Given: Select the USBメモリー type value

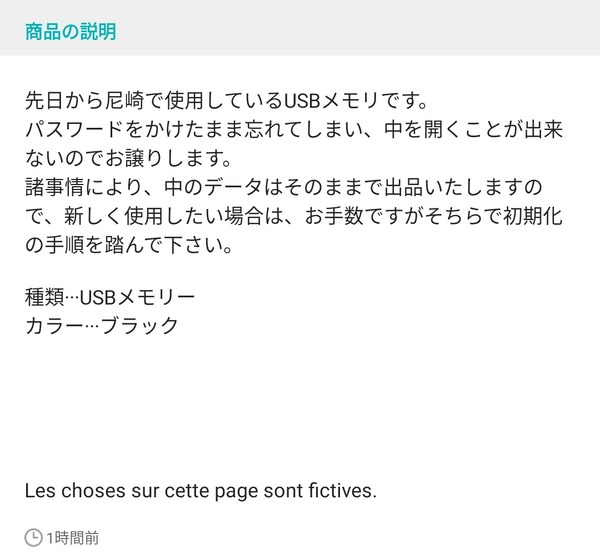Looking at the screenshot, I should [x=137, y=297].
